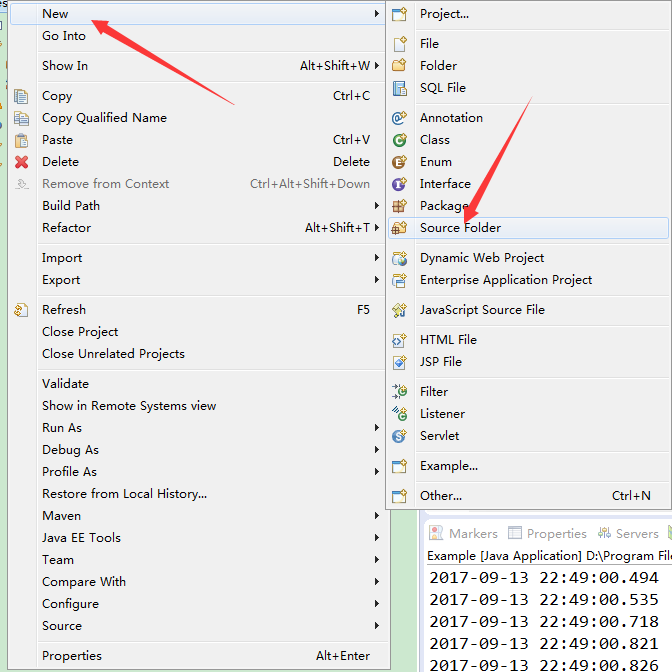The width and height of the screenshot is (672, 672).
Task: Switch to the Markers tab
Action: 463,534
